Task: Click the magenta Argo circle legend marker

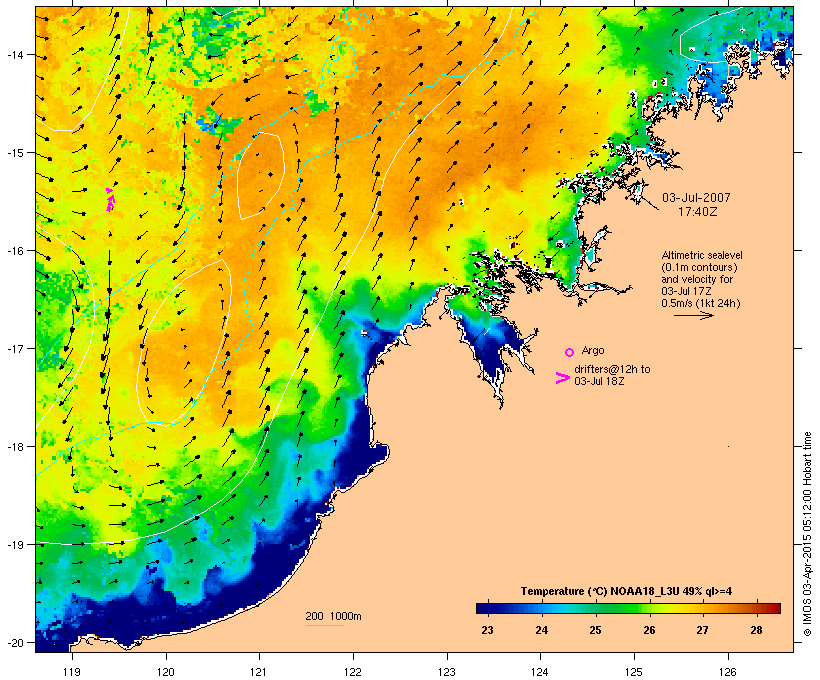Action: pos(570,352)
